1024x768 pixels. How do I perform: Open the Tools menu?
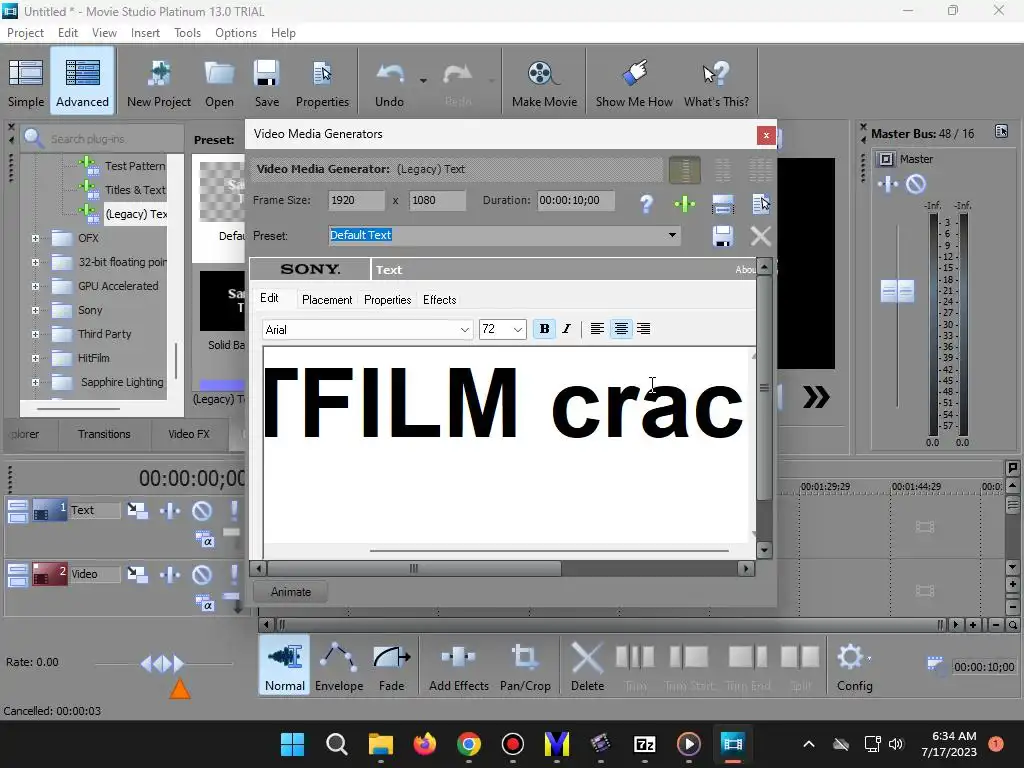click(187, 33)
